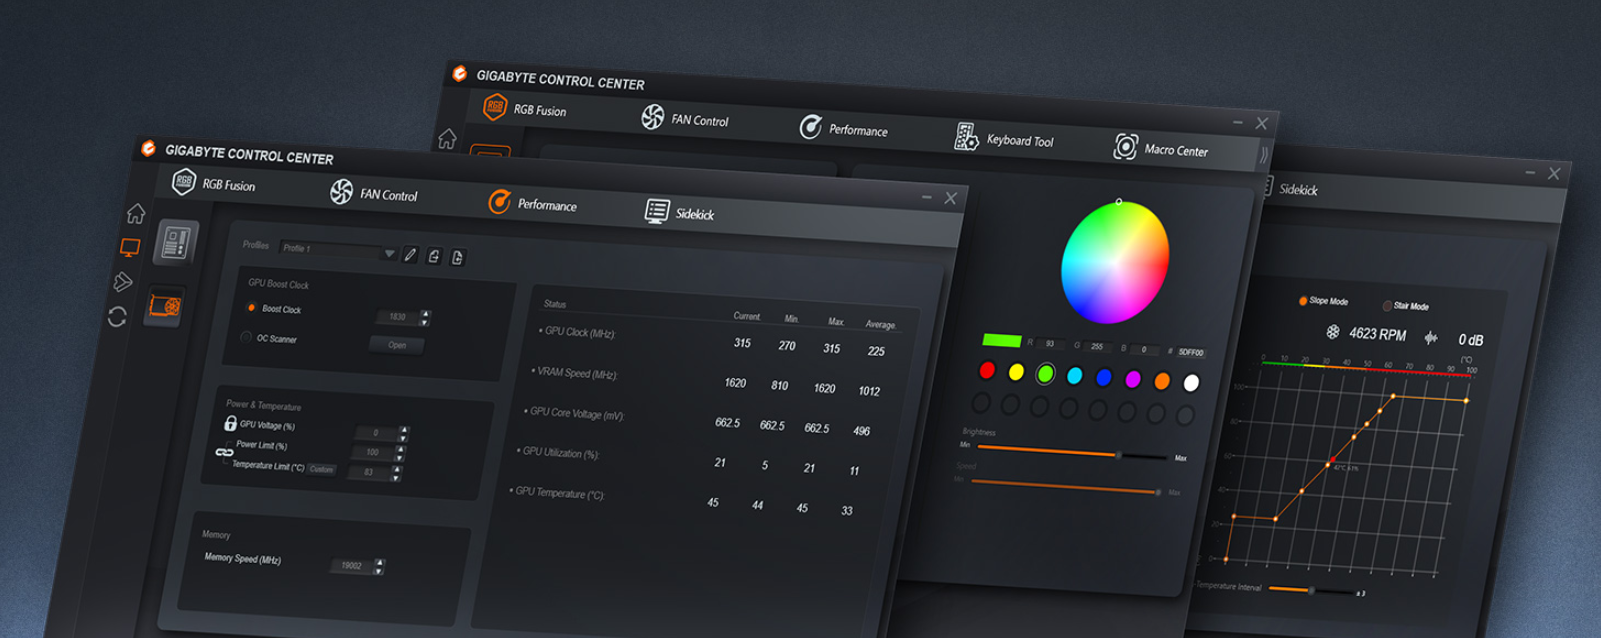This screenshot has width=1601, height=638.
Task: Click Performance gauge icon in middle window
Action: click(x=810, y=127)
